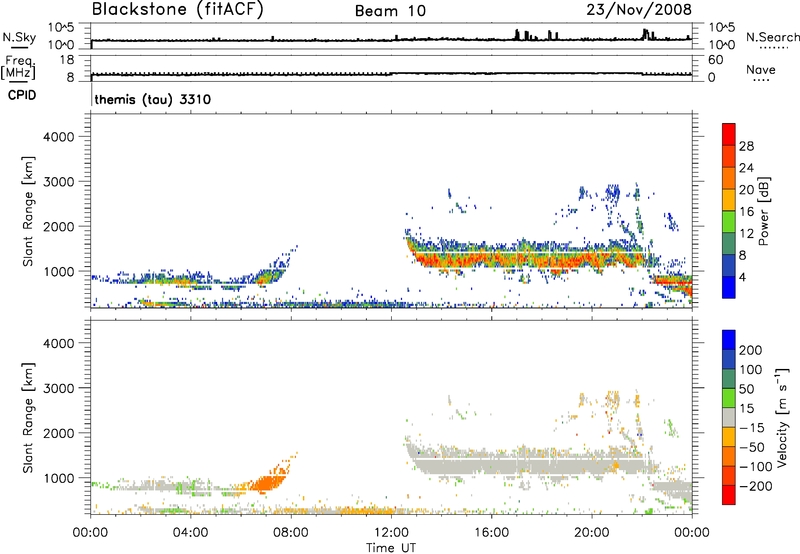Click the date '23/Nov/2008'

[x=639, y=9]
